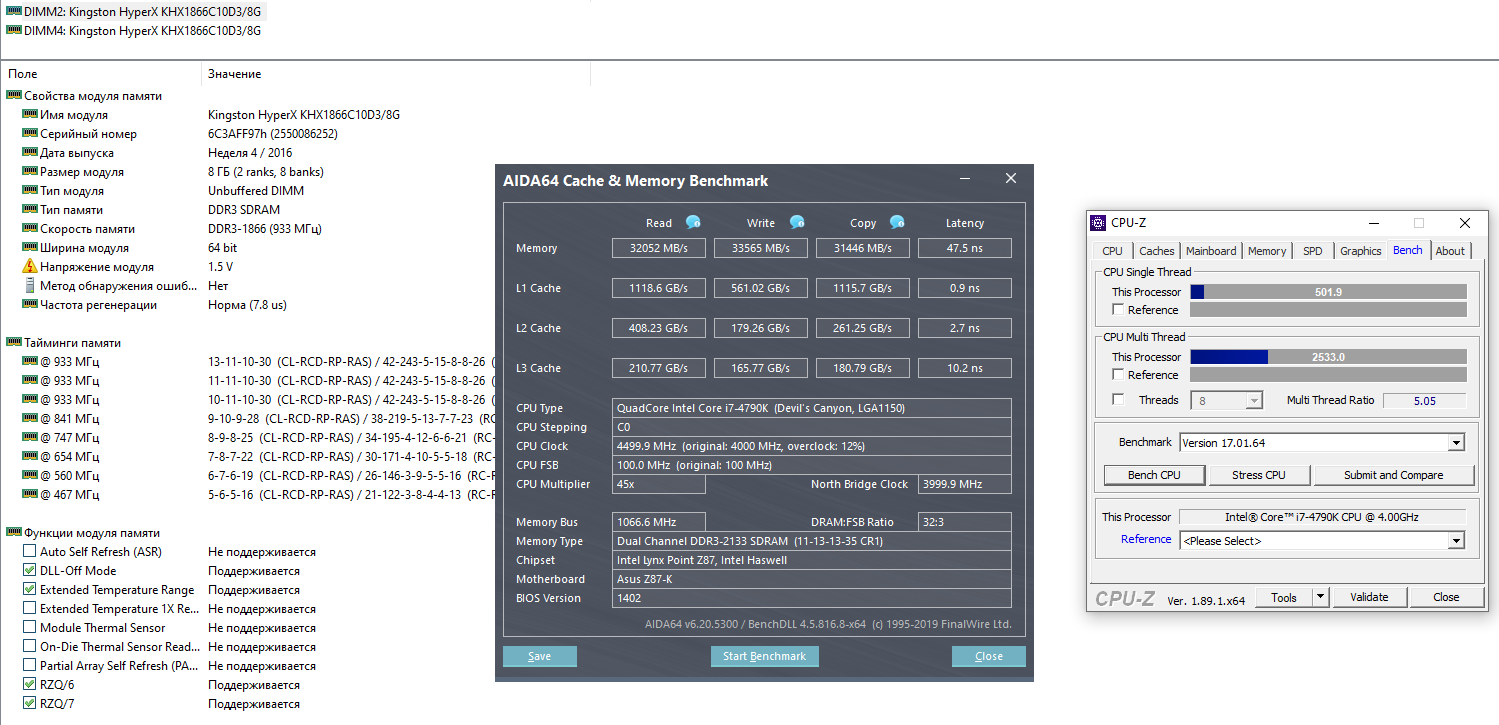Viewport: 1499px width, 725px height.
Task: Click the icon next to Ширина модуля
Action: point(30,248)
